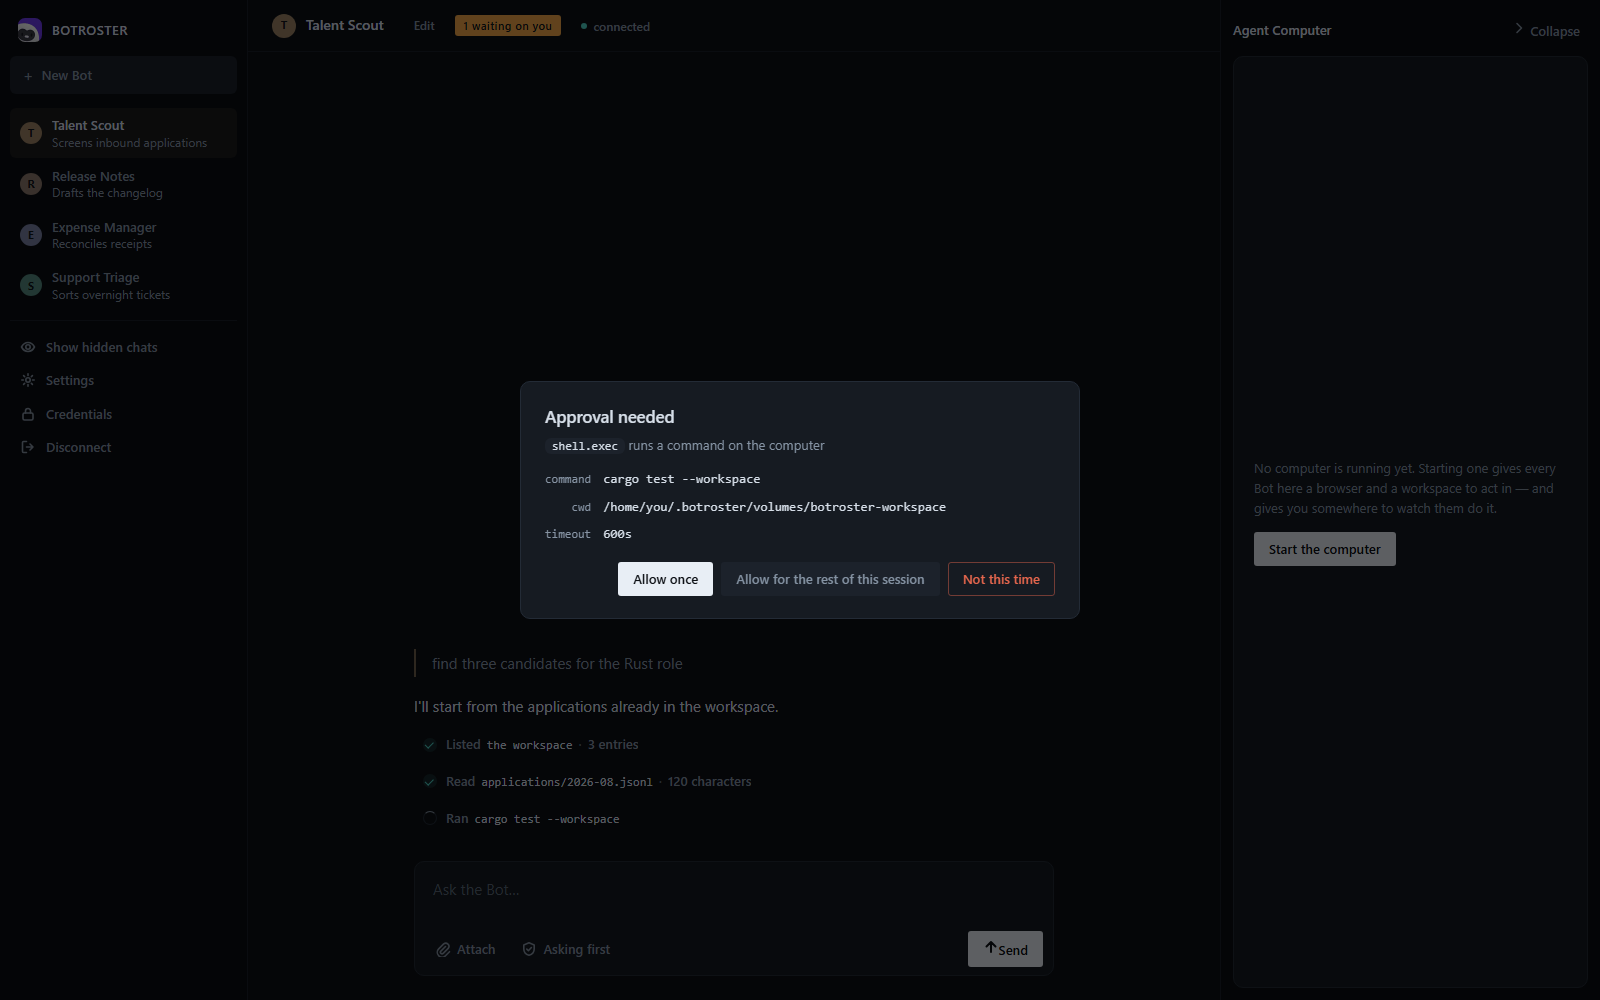The height and width of the screenshot is (1000, 1600).
Task: Allow the command once
Action: [x=665, y=579]
